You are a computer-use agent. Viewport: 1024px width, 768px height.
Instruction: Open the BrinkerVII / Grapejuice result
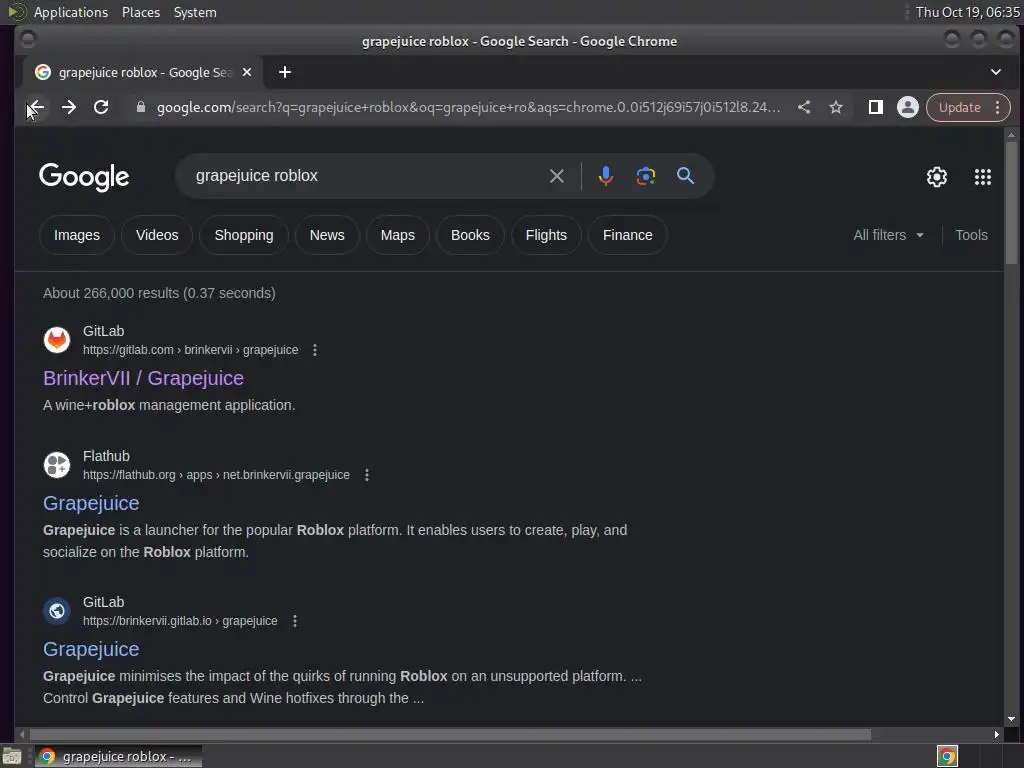click(144, 378)
